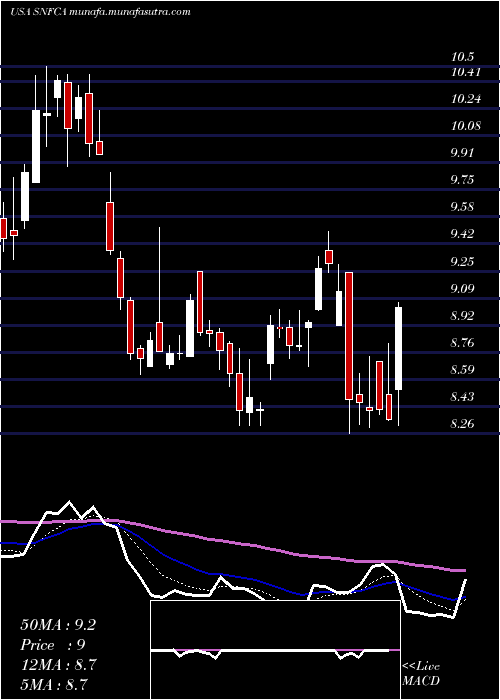Click the 50MA : 9.2 reading
Image resolution: width=500 pixels, height=700 pixels.
[x=58, y=625]
